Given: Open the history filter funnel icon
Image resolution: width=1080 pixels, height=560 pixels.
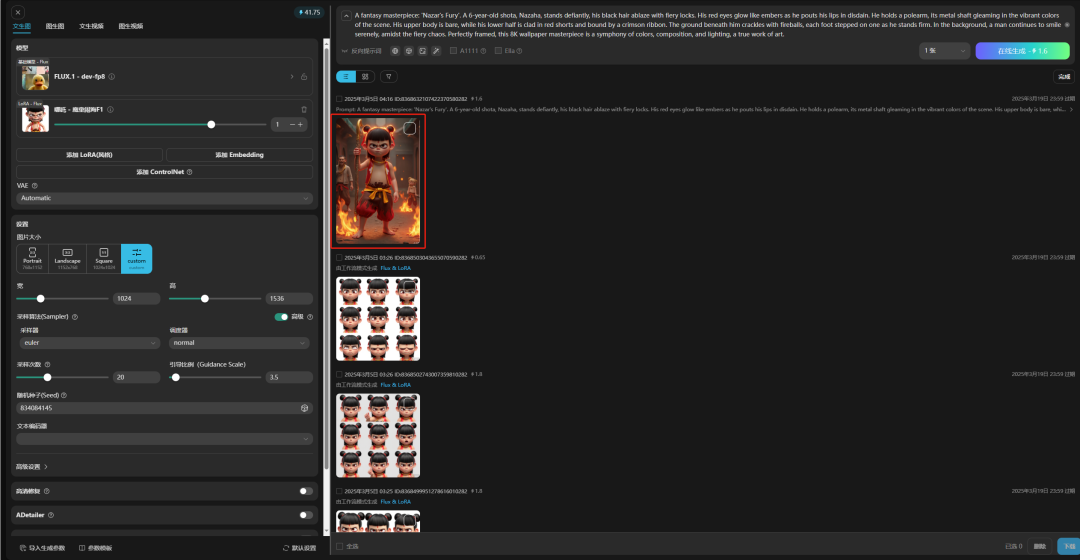Looking at the screenshot, I should click(388, 77).
